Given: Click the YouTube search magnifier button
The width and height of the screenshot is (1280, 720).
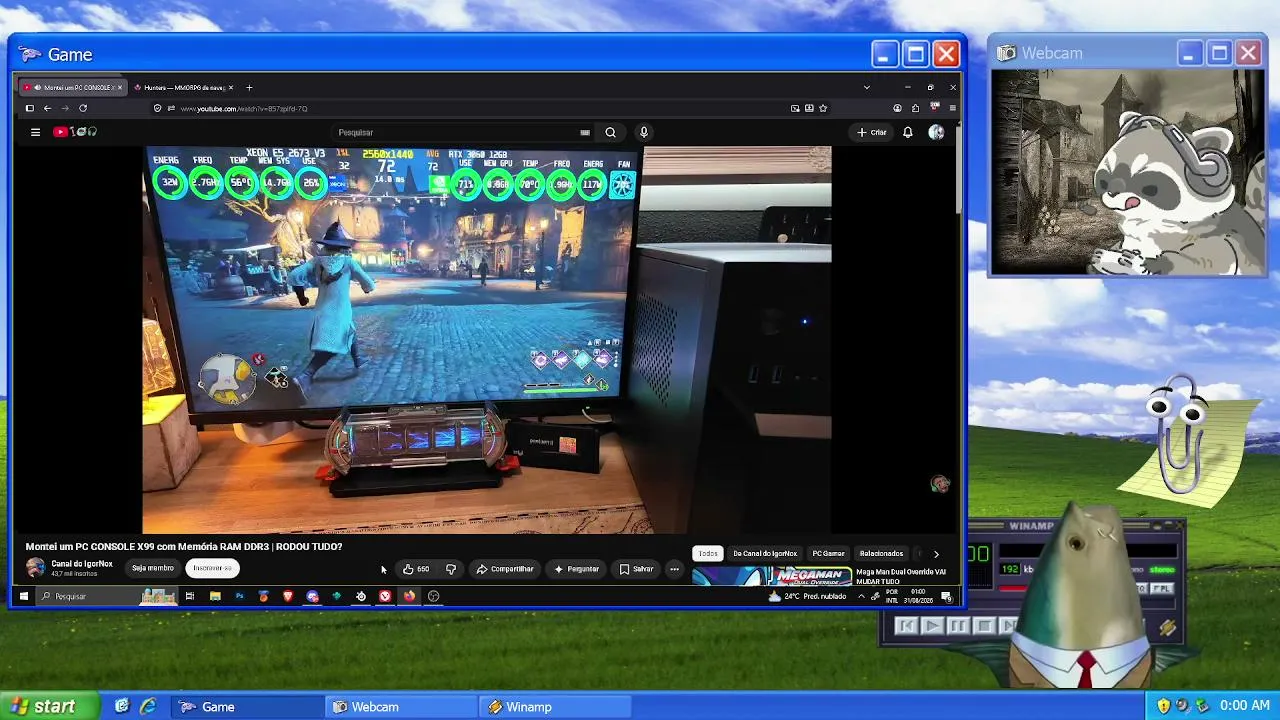Looking at the screenshot, I should click(x=610, y=132).
